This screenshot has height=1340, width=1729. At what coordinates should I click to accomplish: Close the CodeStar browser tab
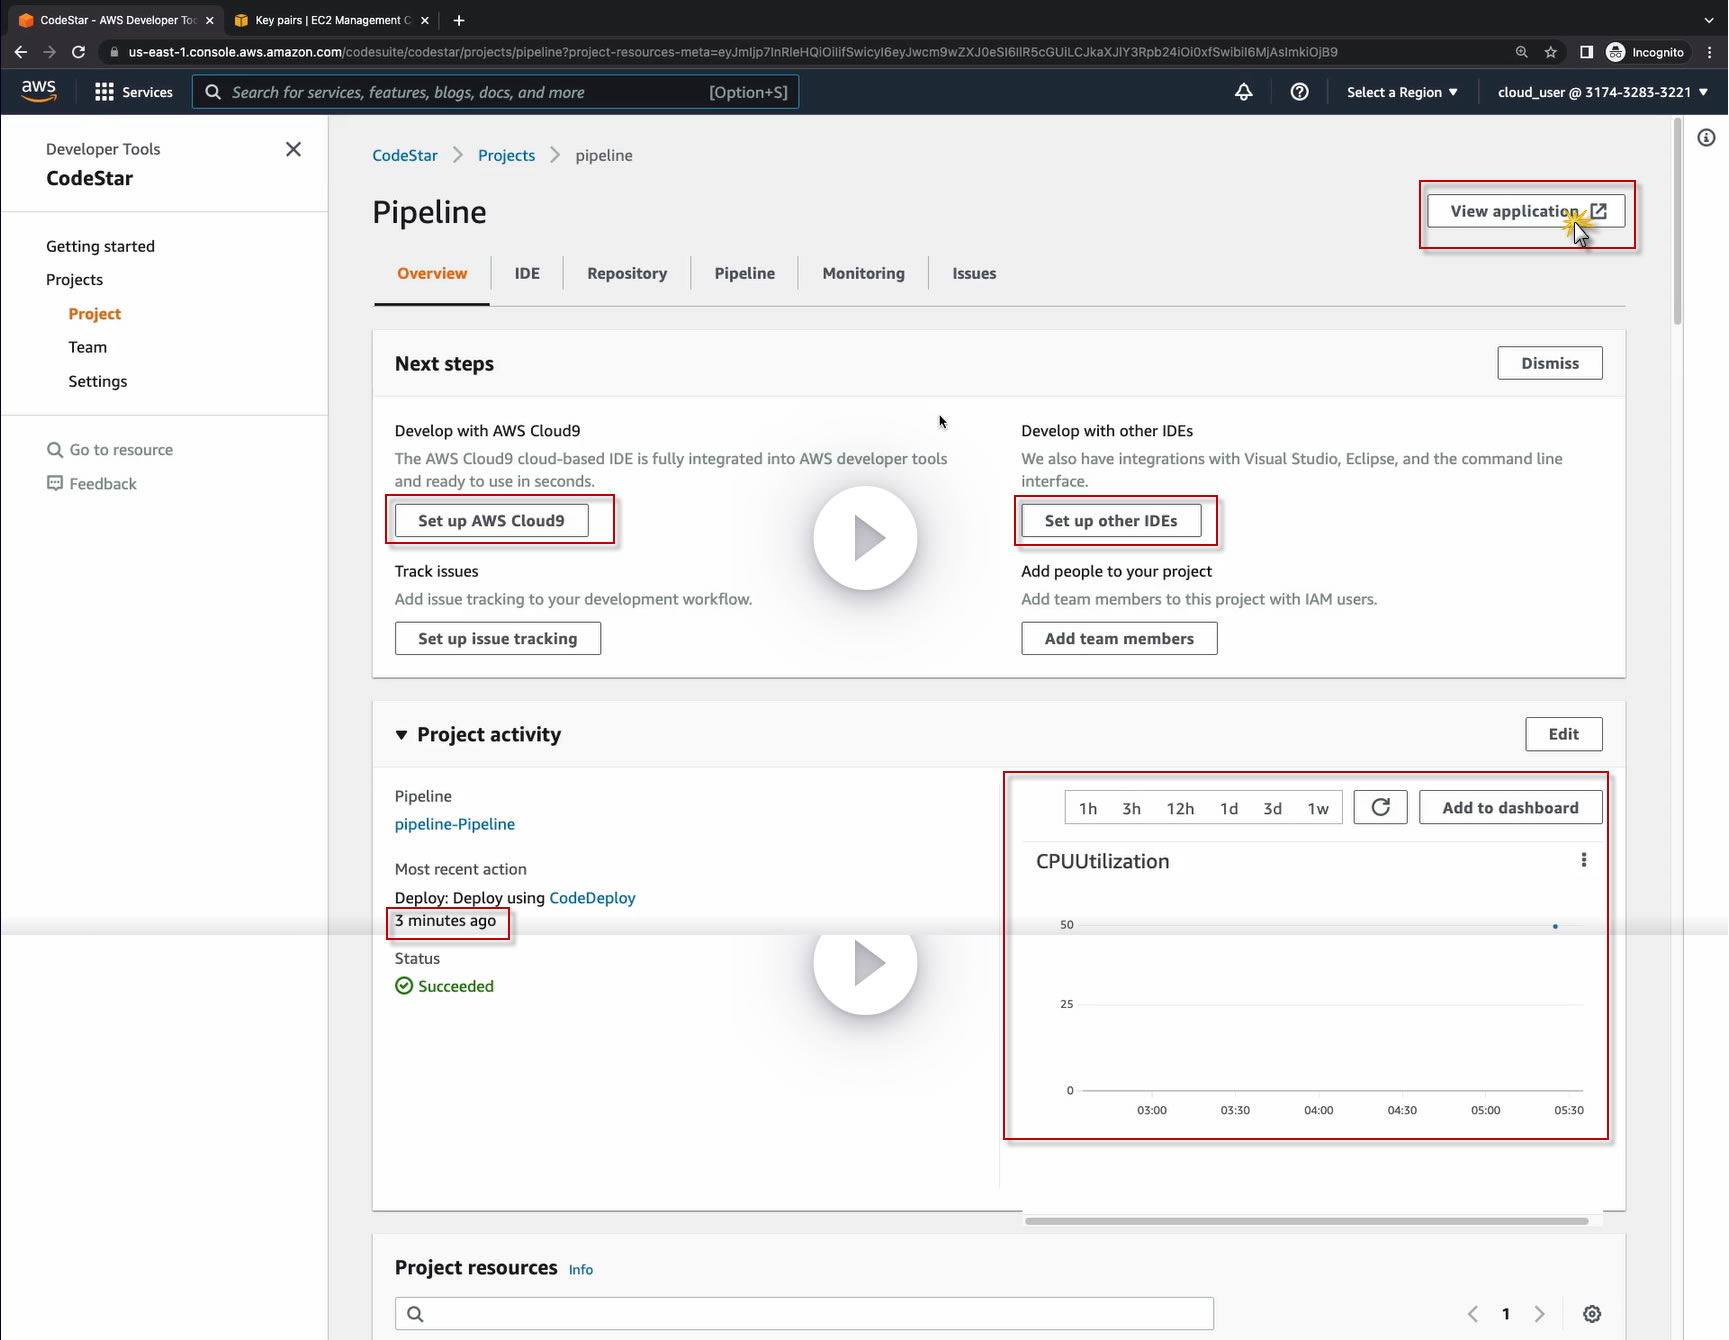pyautogui.click(x=209, y=20)
